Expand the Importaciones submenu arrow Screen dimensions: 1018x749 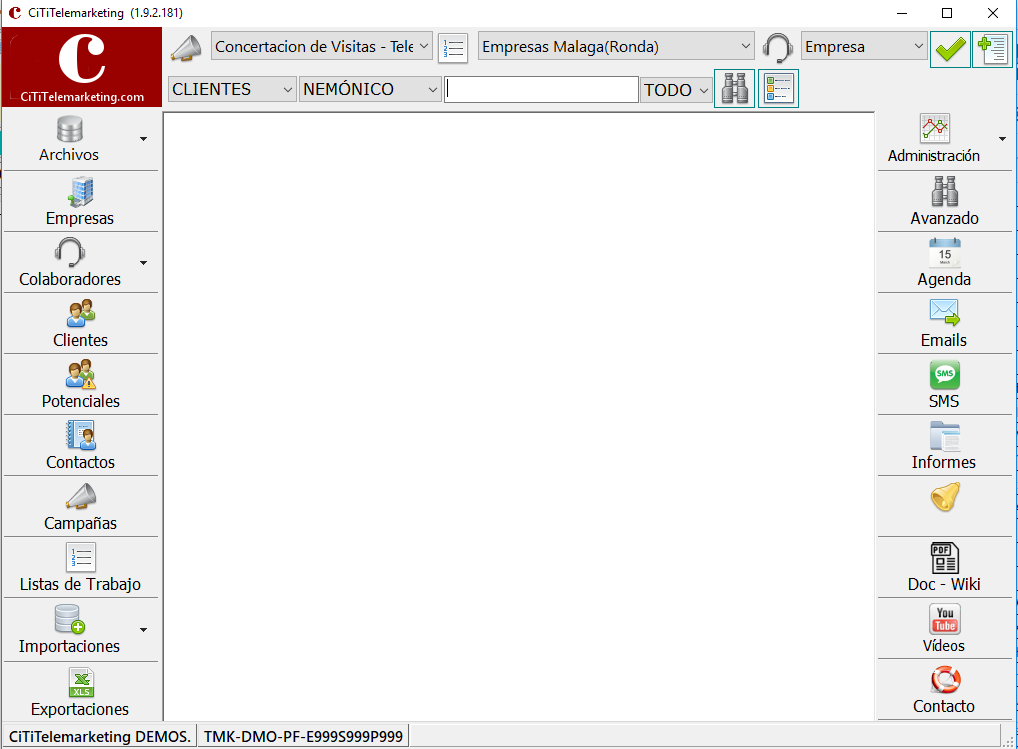pos(143,630)
